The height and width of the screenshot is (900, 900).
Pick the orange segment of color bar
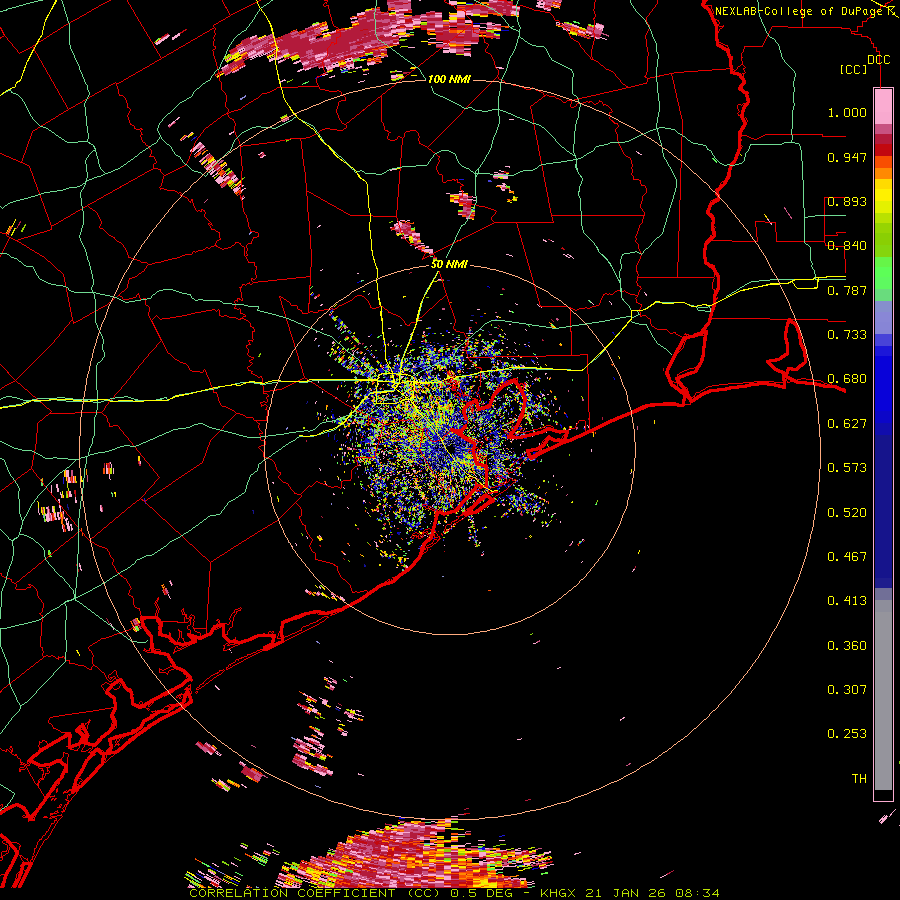pyautogui.click(x=883, y=168)
